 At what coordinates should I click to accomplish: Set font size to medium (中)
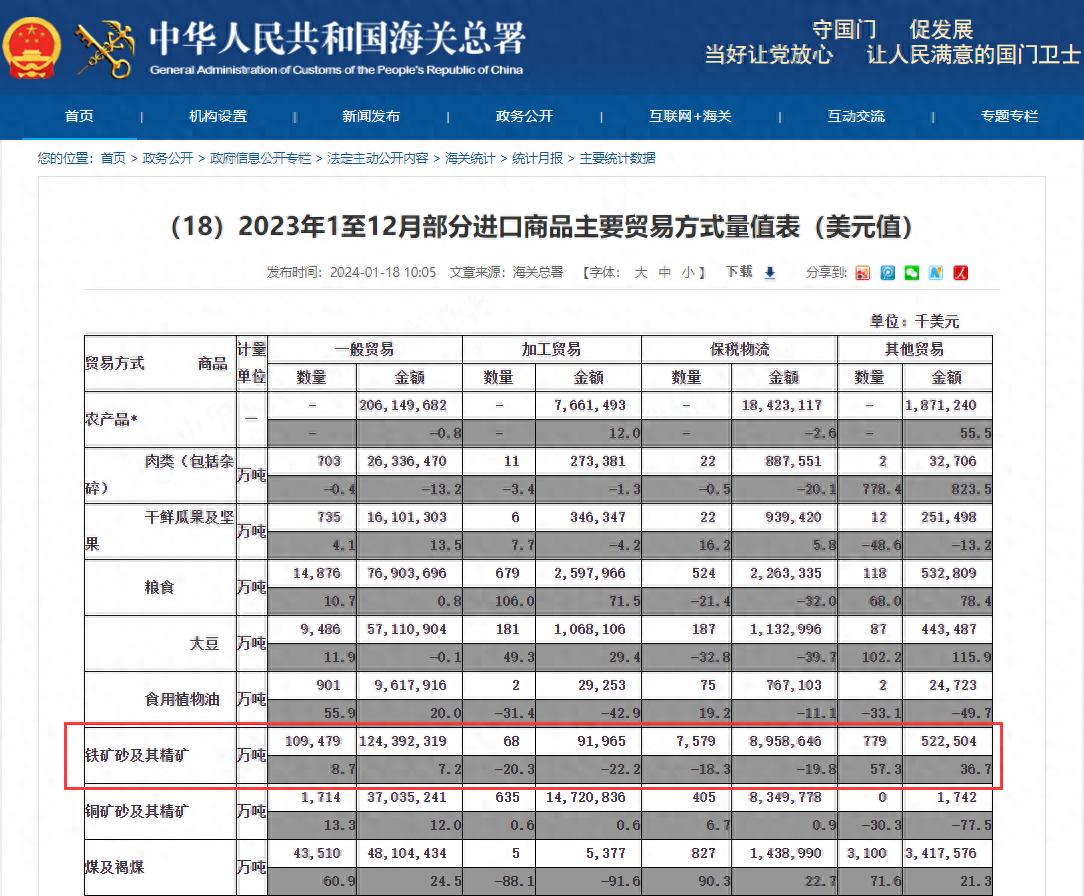[x=664, y=272]
